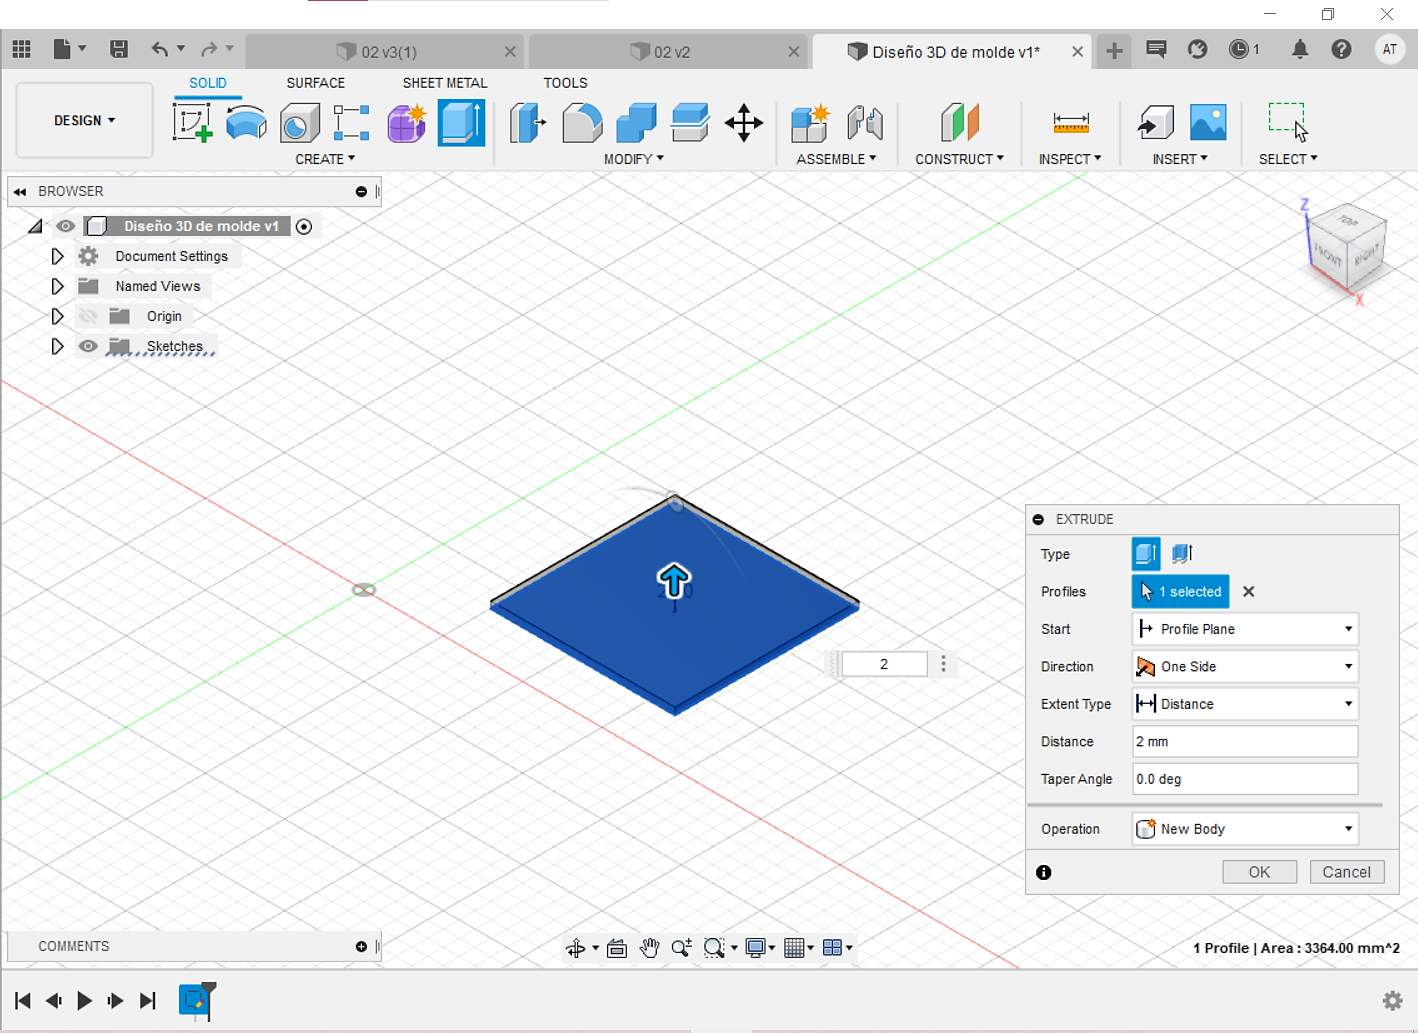Open the Extensions icon

(x=1197, y=49)
